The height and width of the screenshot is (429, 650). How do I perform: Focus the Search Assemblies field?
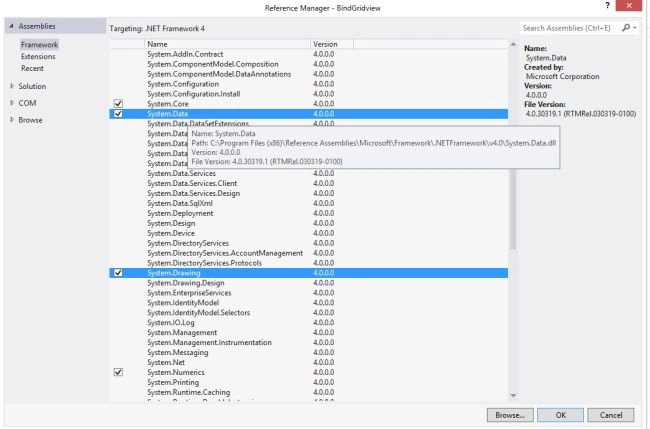click(x=570, y=28)
